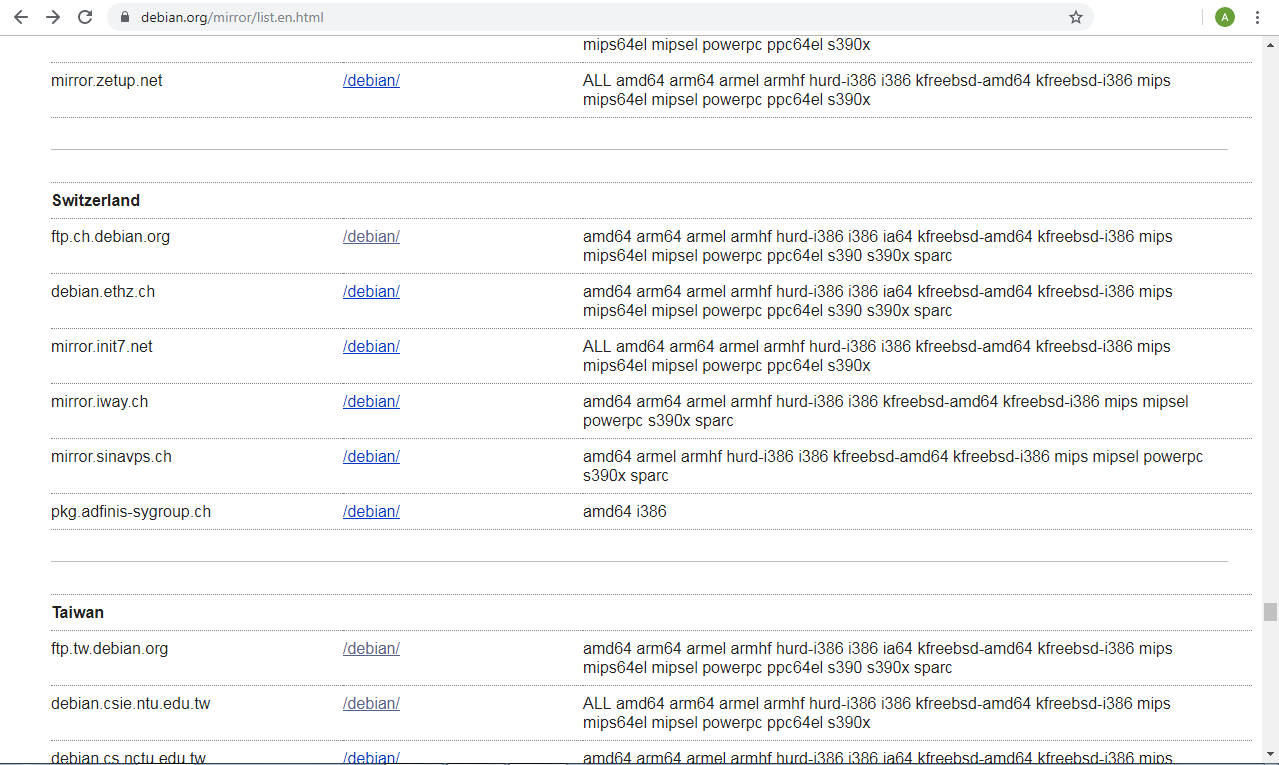Open the /debian/ link for ftp.tw.debian.org
1279x765 pixels.
point(371,648)
